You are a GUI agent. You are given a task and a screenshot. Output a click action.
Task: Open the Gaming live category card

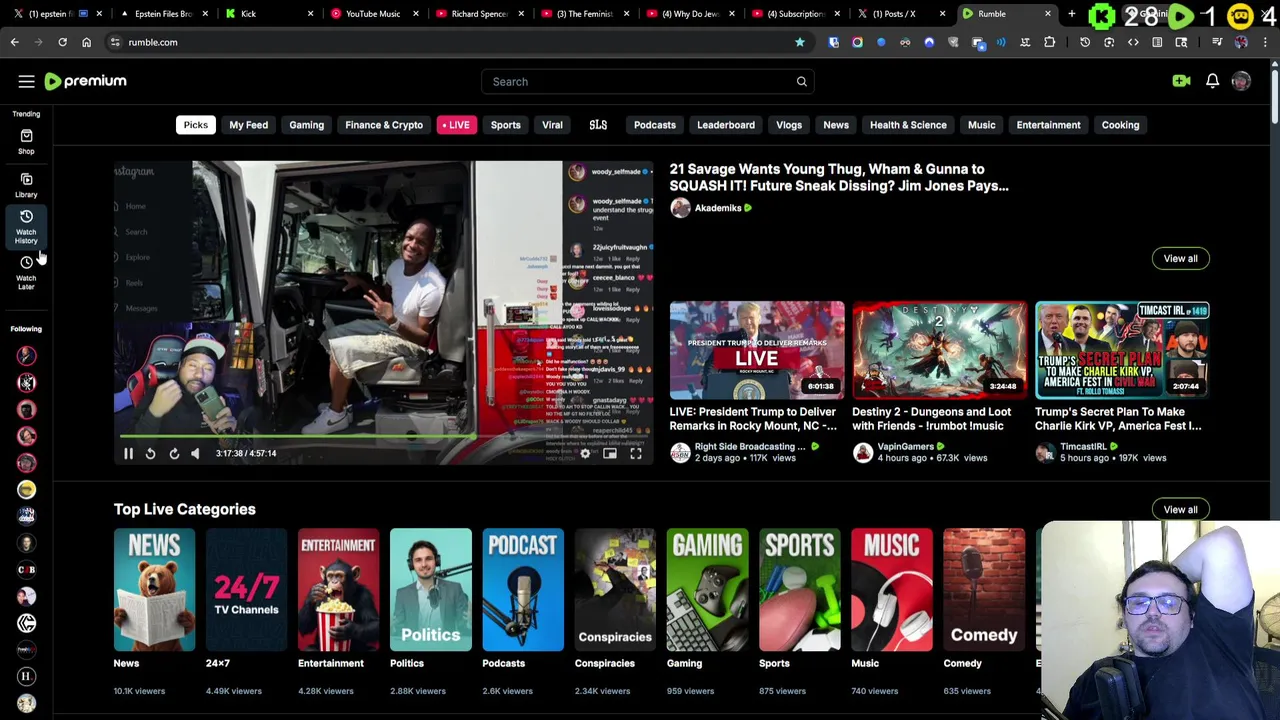pos(707,590)
